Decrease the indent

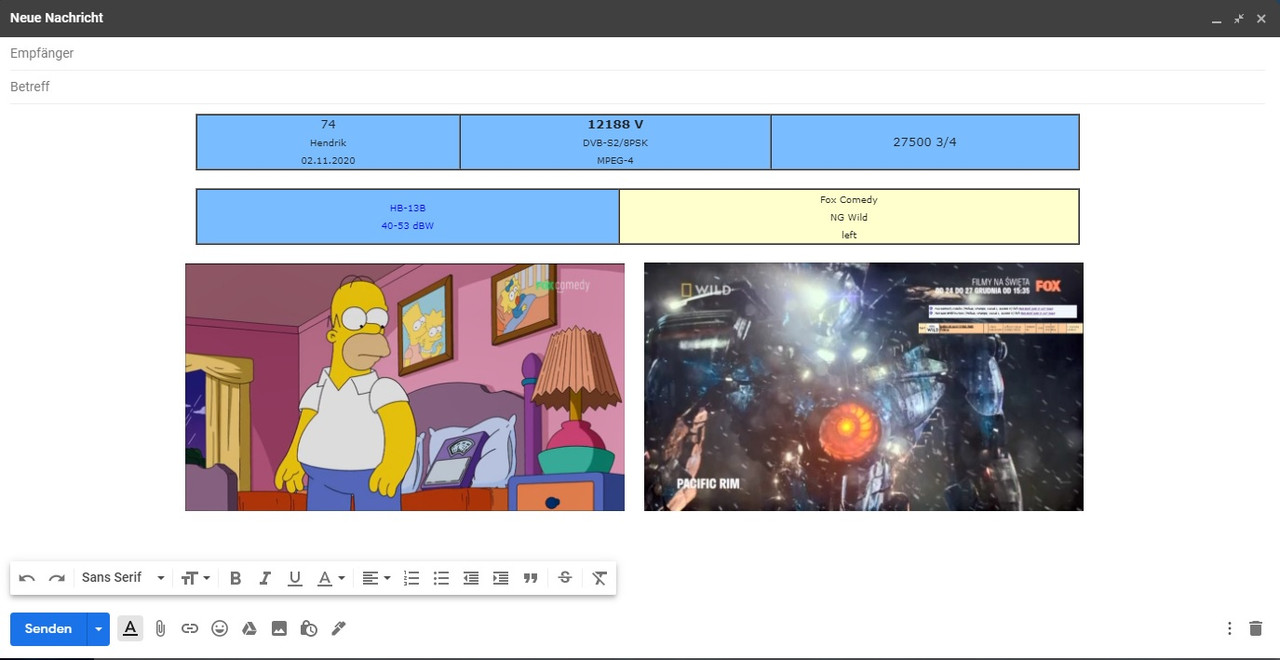click(471, 578)
